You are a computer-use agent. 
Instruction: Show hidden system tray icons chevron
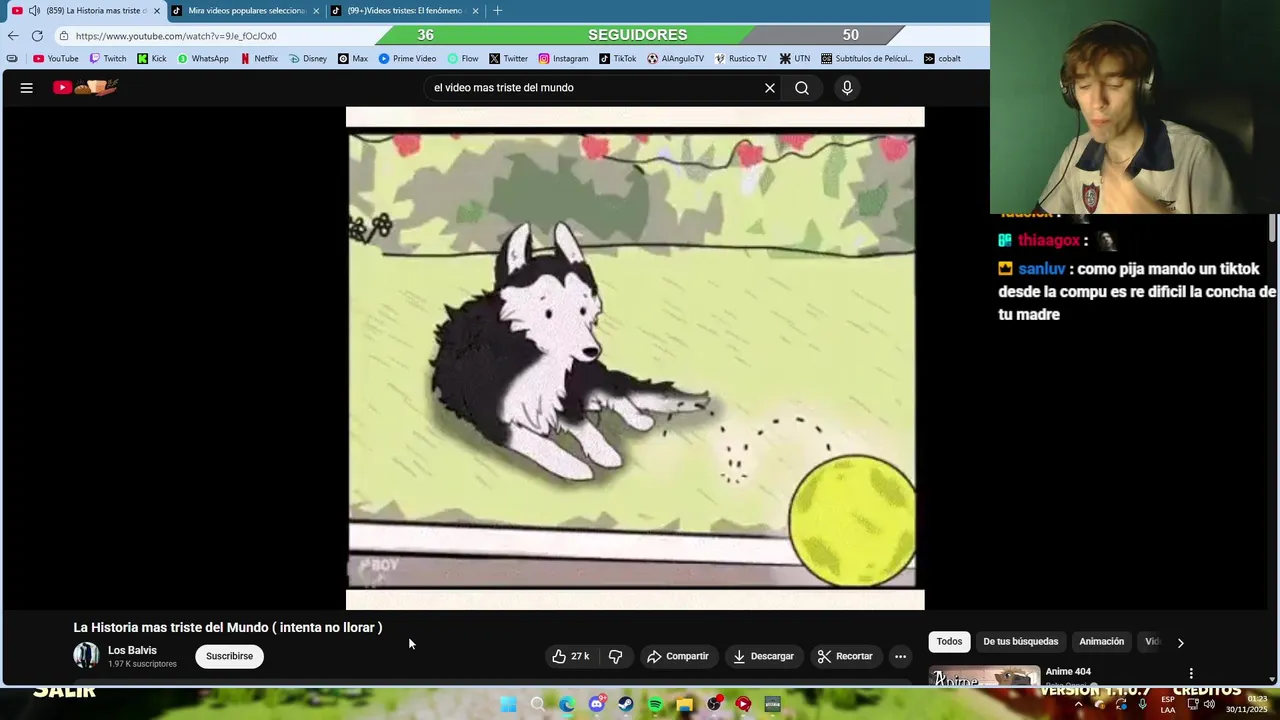pos(1078,704)
